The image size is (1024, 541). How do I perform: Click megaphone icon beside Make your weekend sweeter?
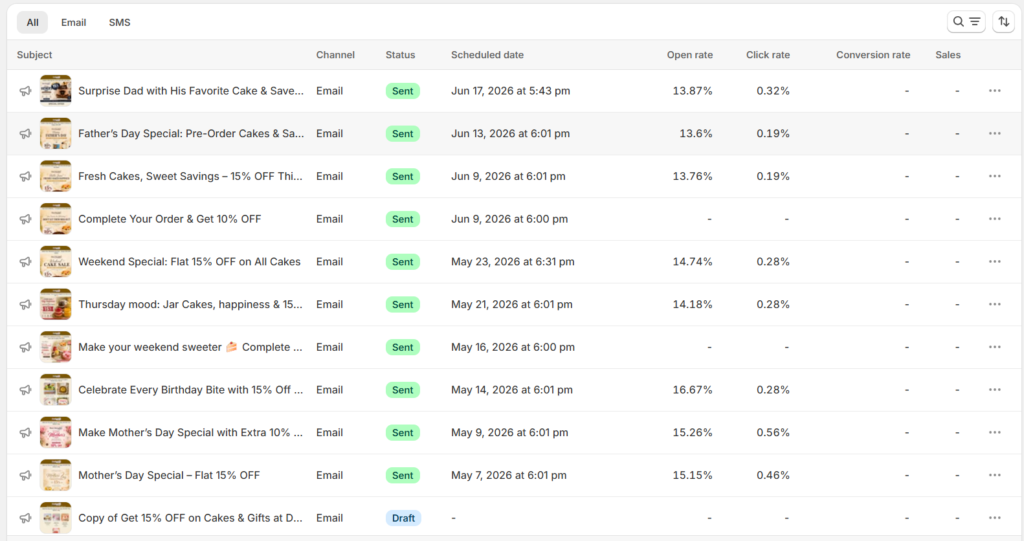click(25, 347)
